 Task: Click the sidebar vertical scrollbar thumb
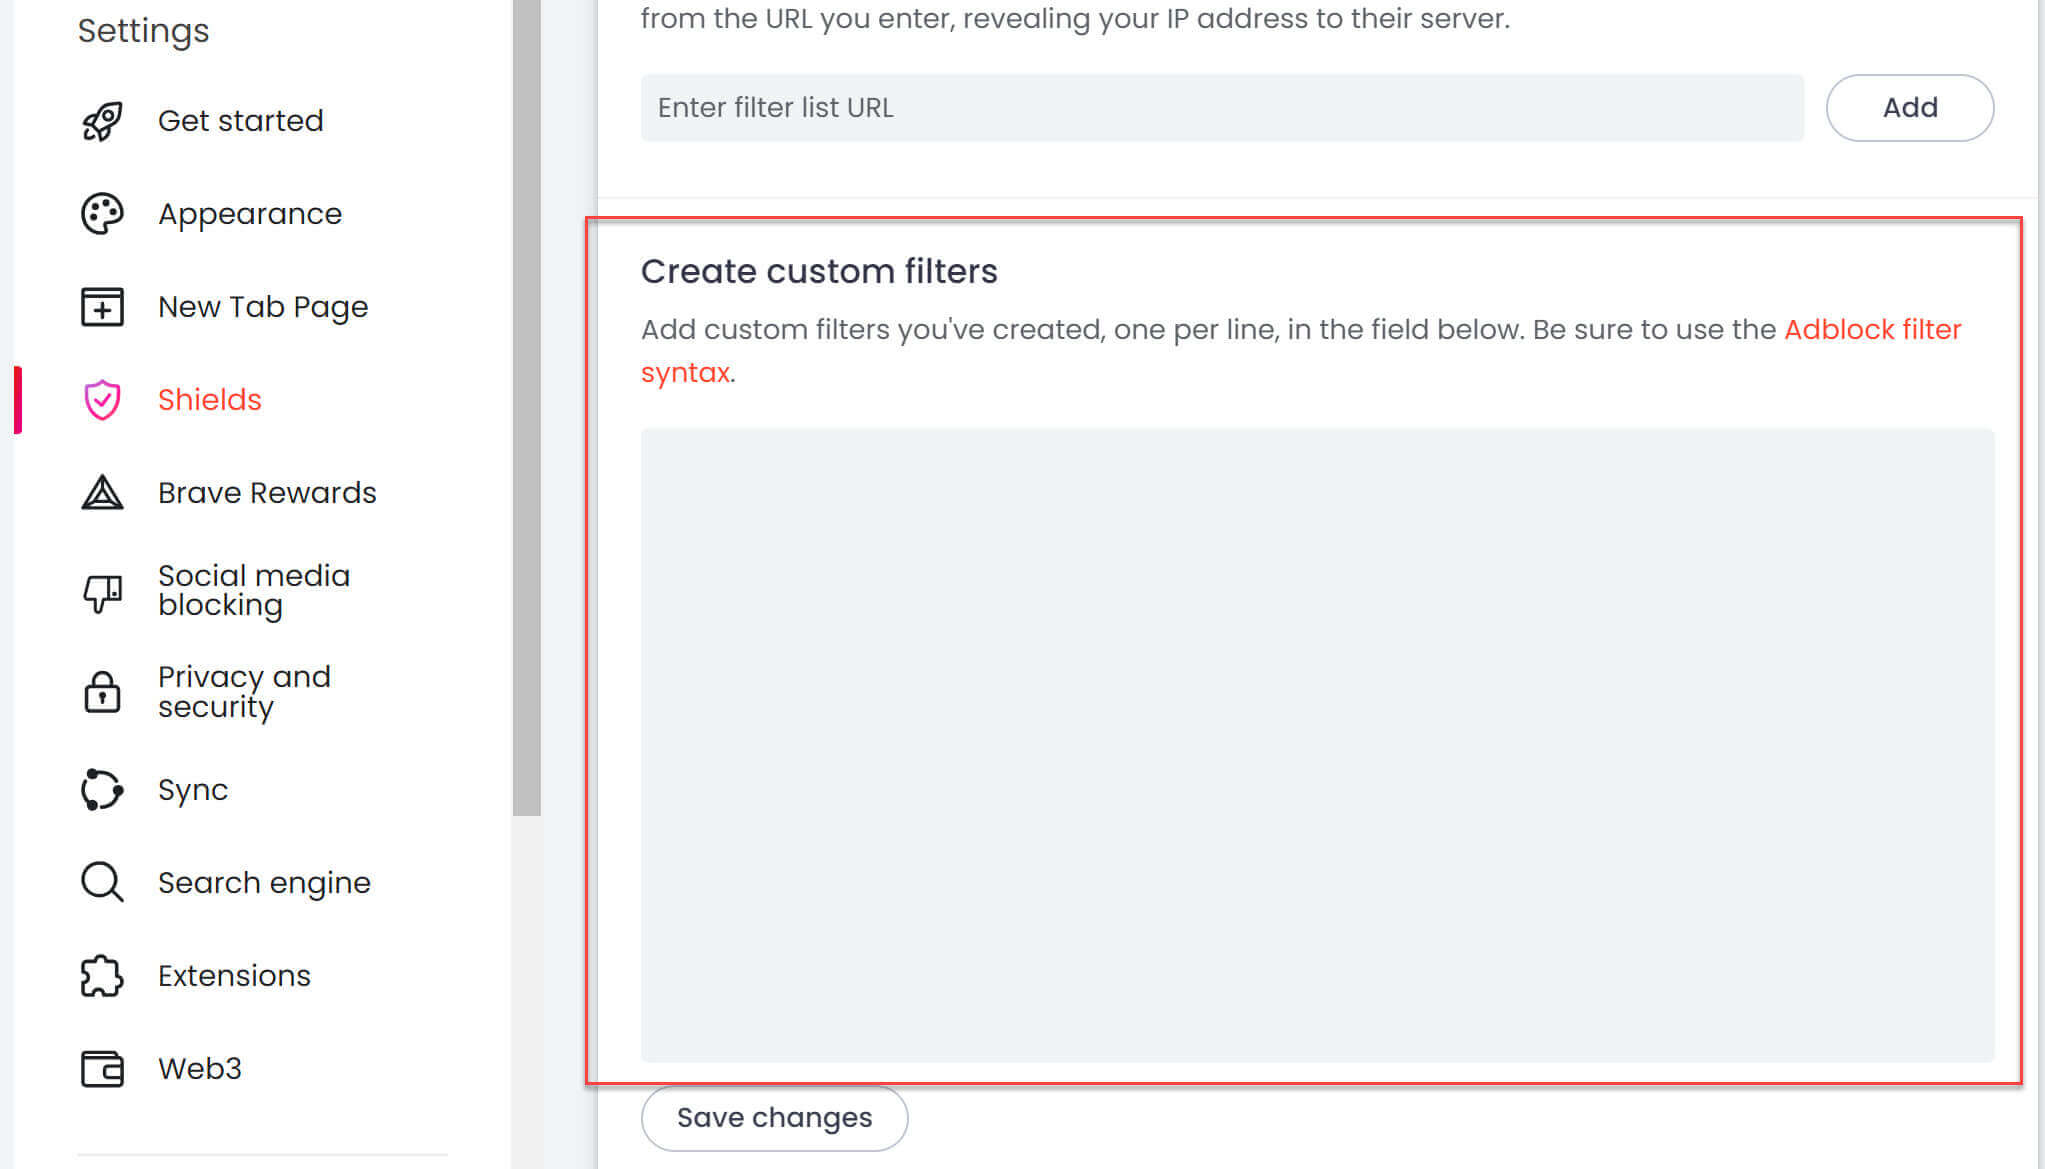[527, 407]
